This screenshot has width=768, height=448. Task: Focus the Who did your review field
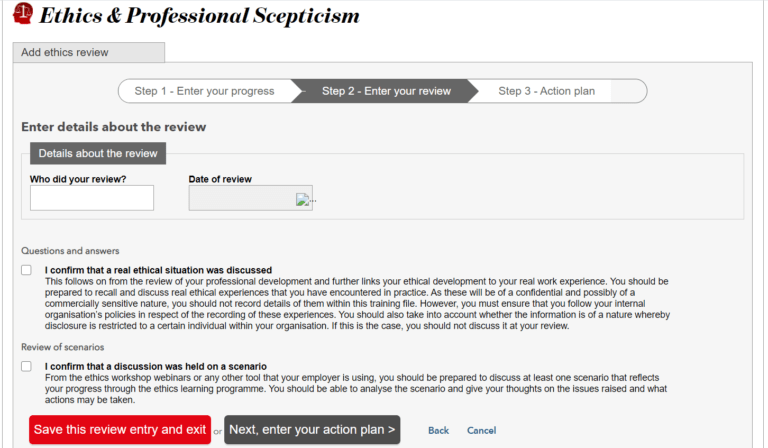92,198
